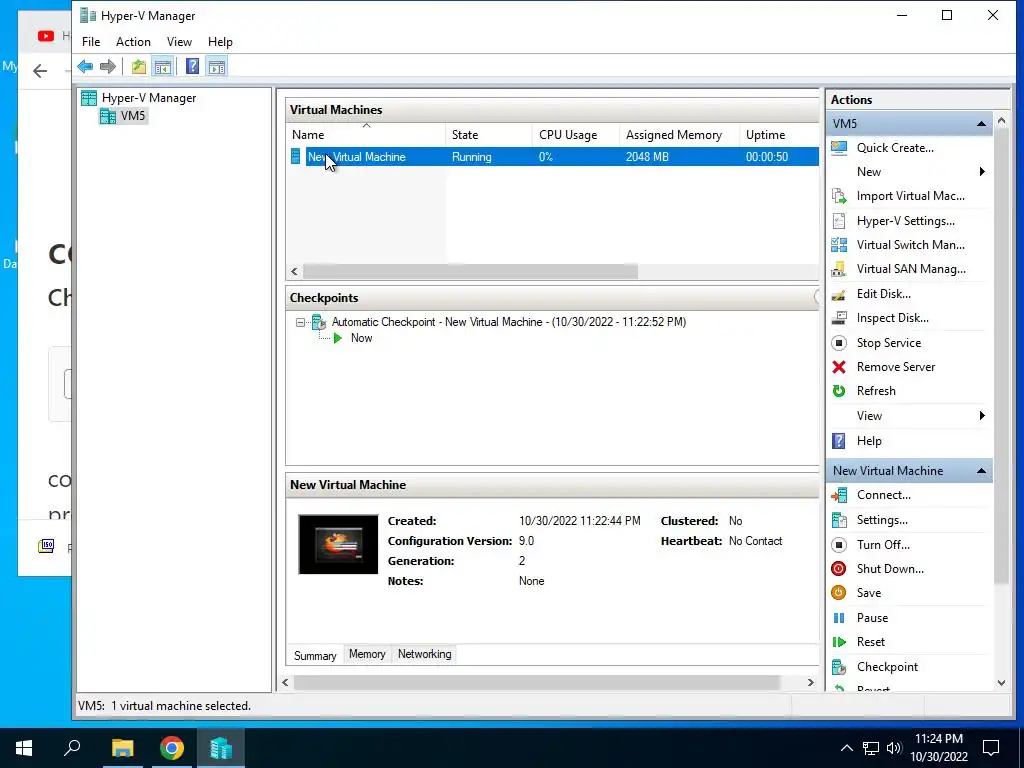Click the Import Virtual Machine icon
This screenshot has height=768, width=1024.
[839, 196]
